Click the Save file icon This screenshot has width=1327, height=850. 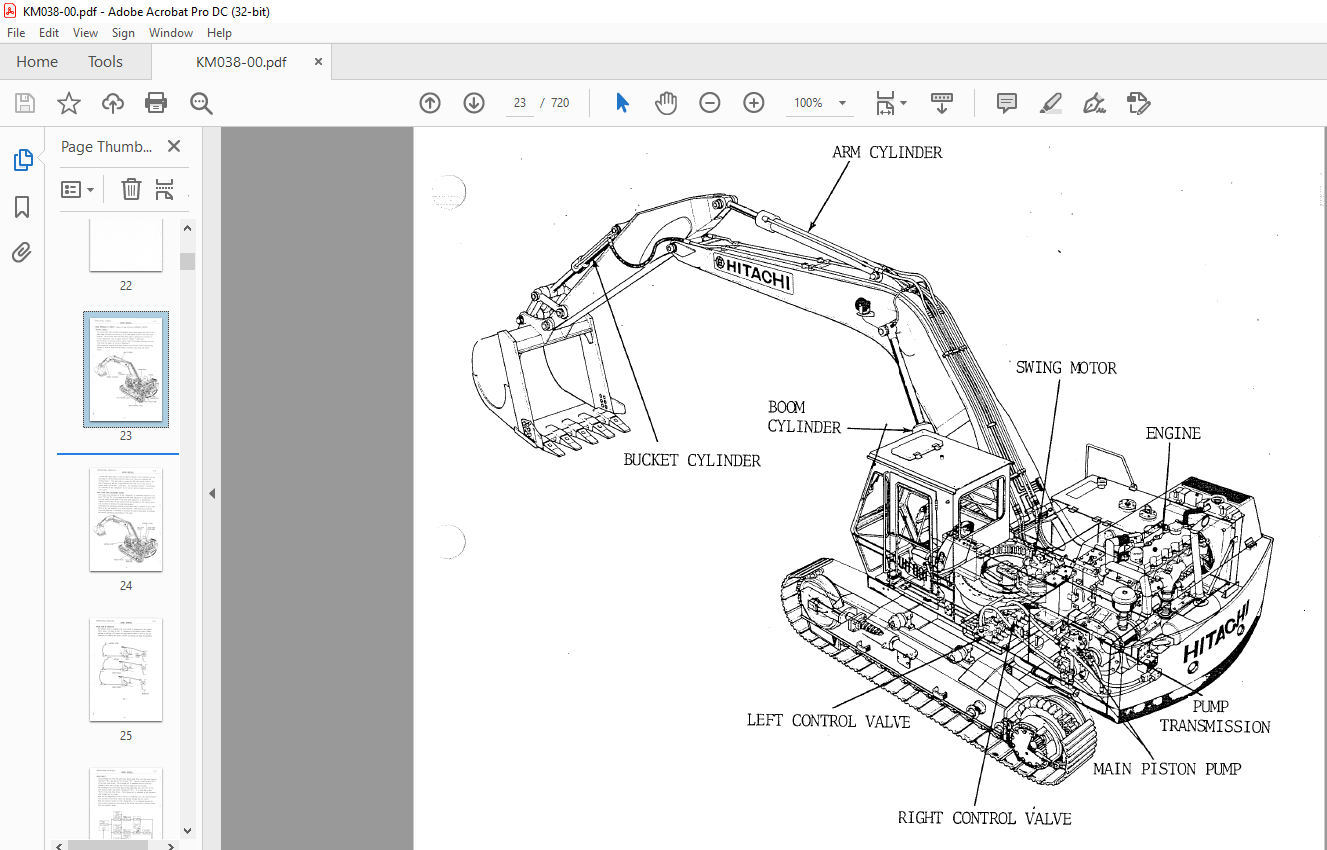coord(25,103)
